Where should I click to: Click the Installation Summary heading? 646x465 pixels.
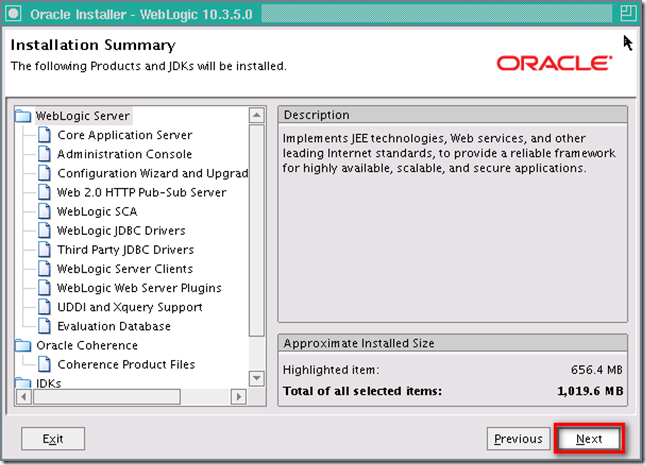coord(93,45)
